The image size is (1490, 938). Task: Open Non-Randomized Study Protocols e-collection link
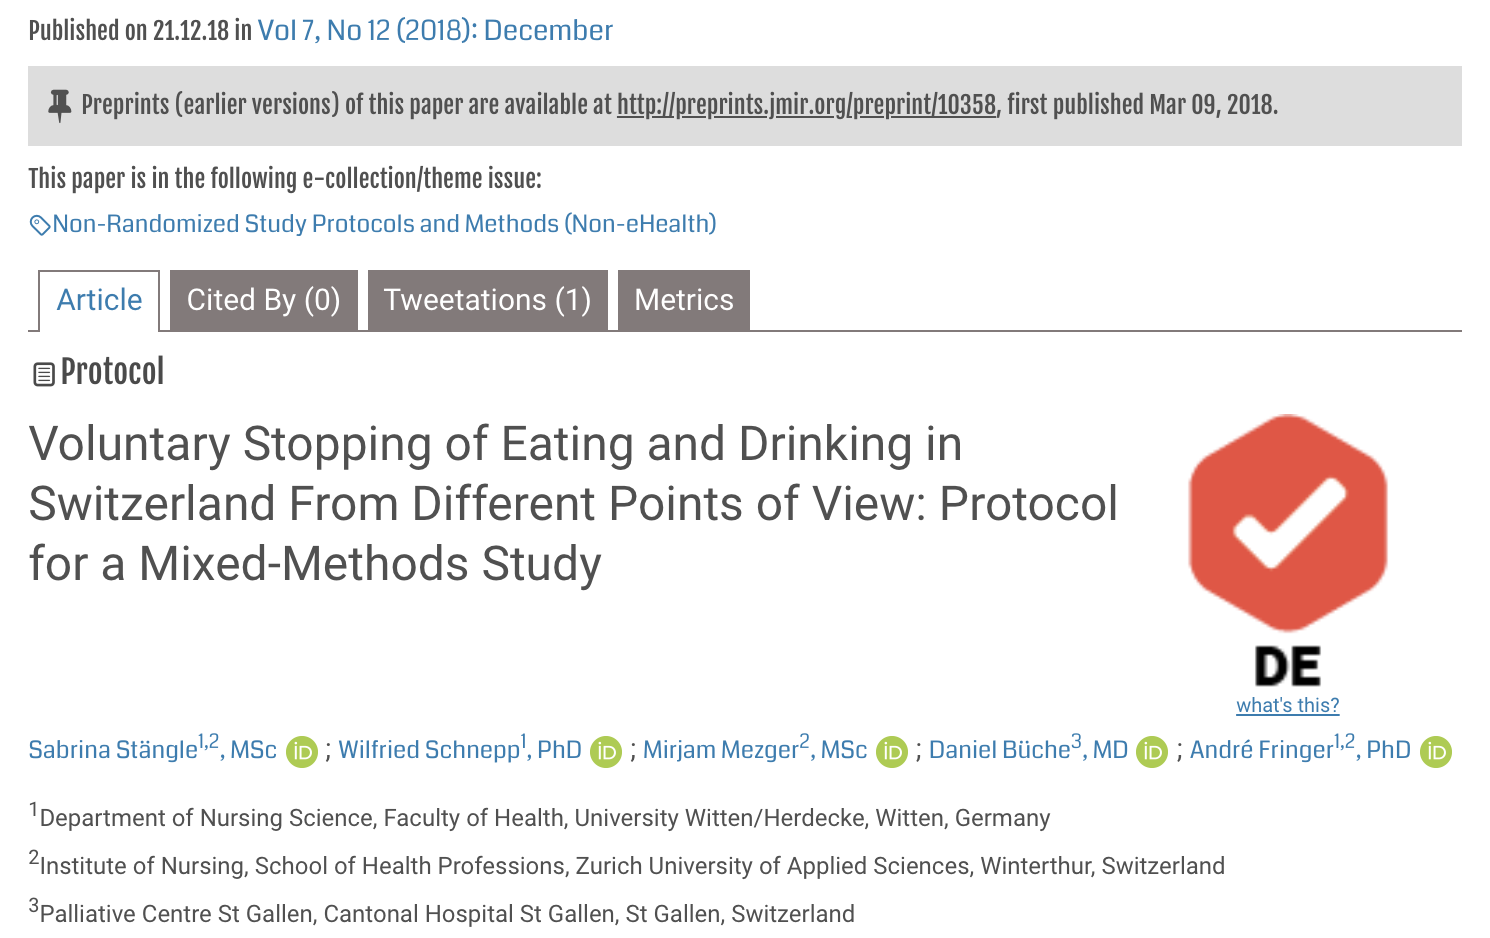pyautogui.click(x=385, y=224)
